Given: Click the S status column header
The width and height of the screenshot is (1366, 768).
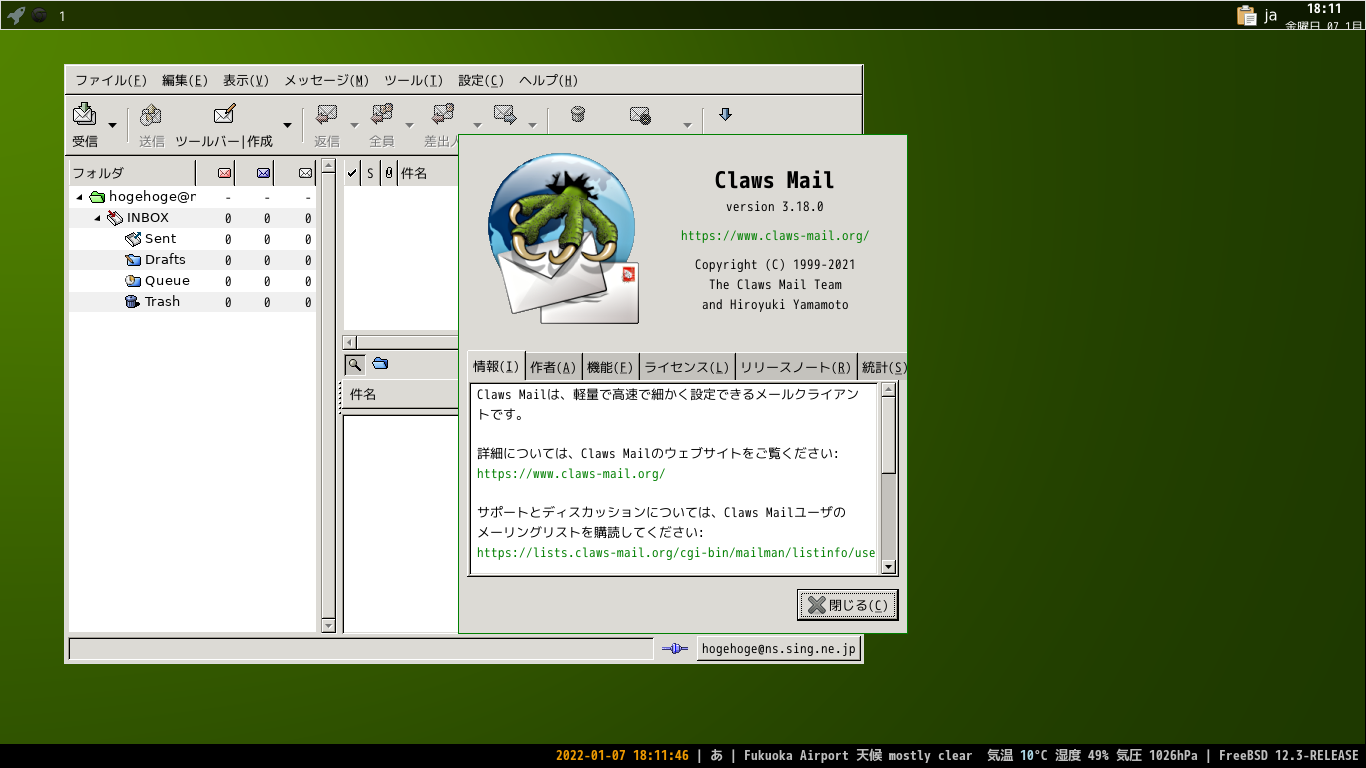Looking at the screenshot, I should click(370, 173).
